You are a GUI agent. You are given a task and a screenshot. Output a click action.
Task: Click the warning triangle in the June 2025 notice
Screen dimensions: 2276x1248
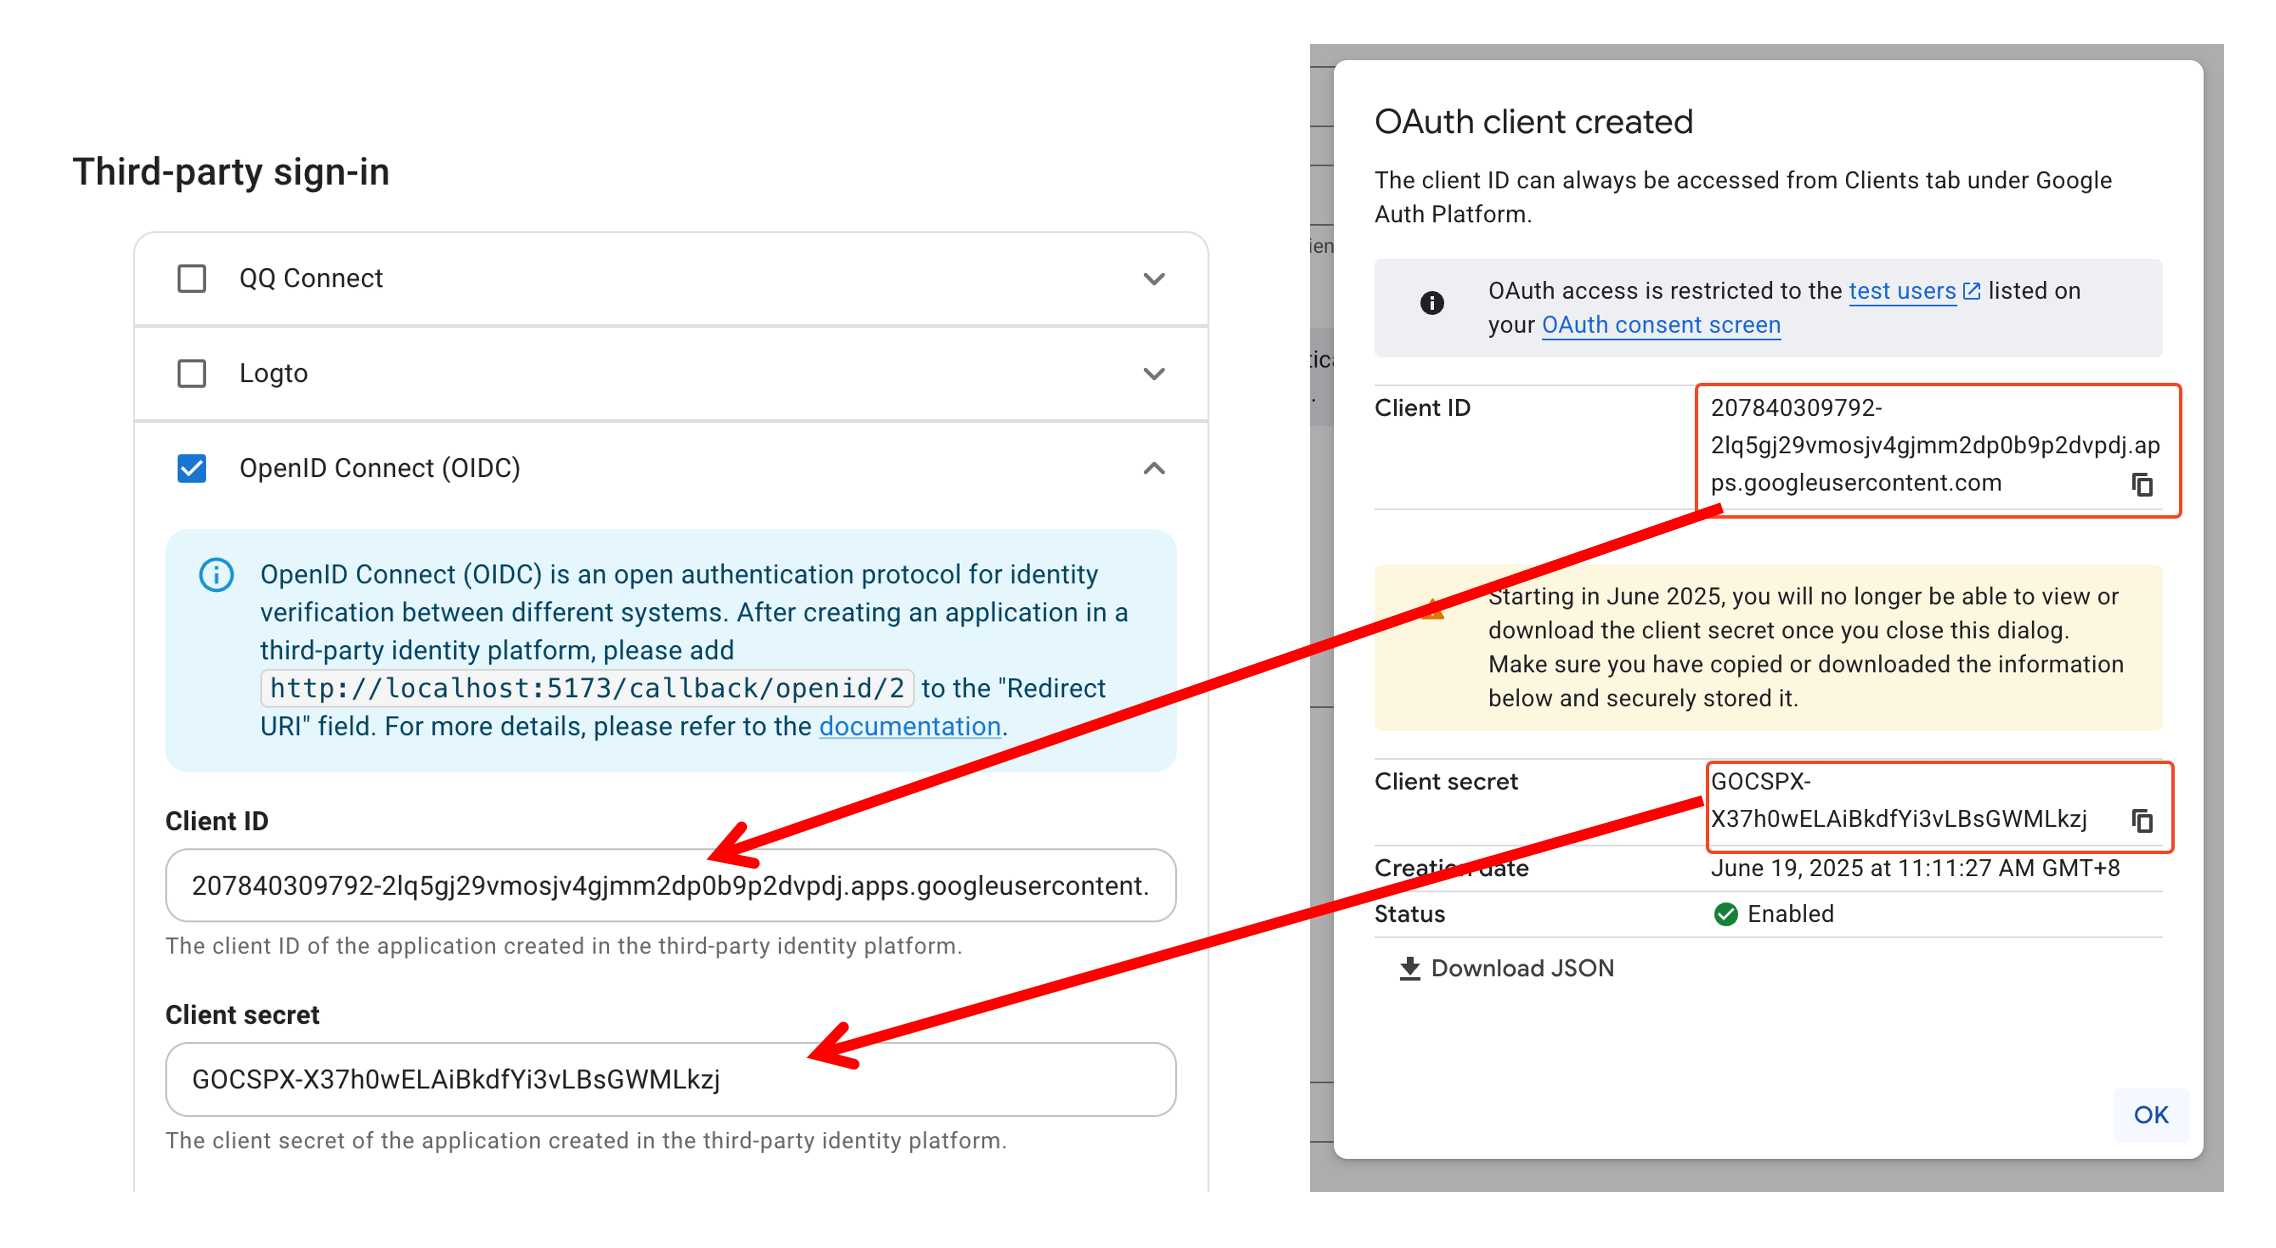(x=1432, y=607)
